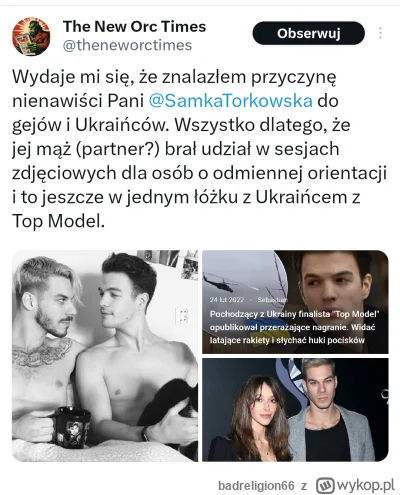Open the Top Model news headline image
This screenshot has height=495, width=400.
(x=295, y=302)
